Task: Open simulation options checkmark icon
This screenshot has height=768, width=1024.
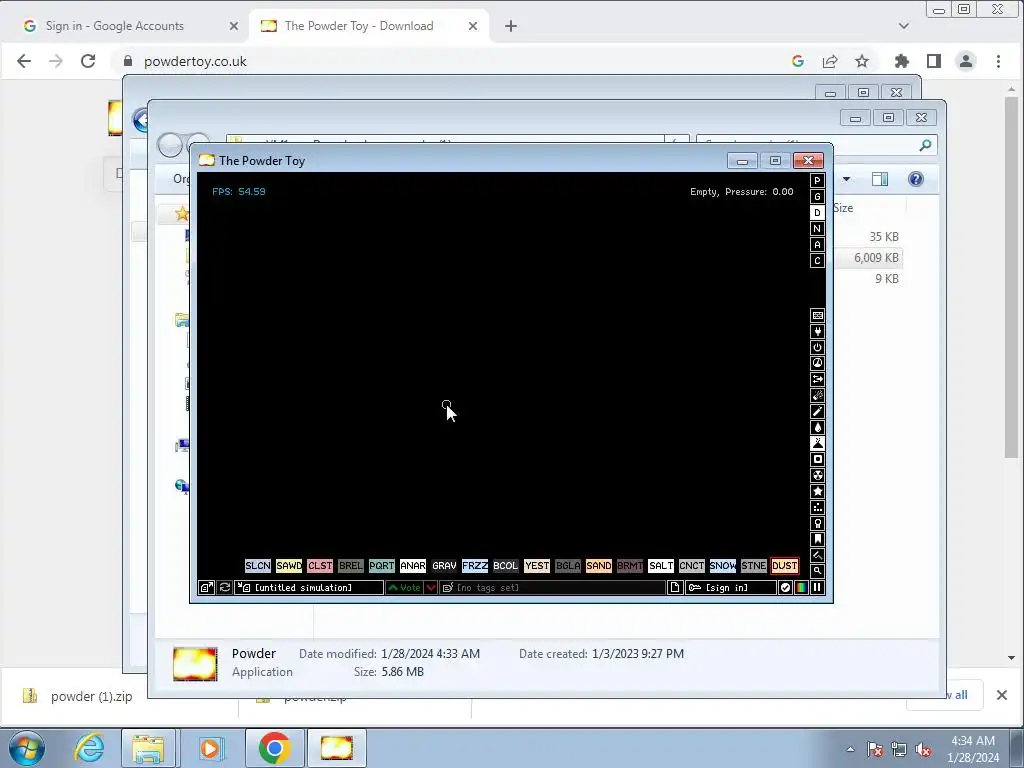Action: [x=785, y=588]
